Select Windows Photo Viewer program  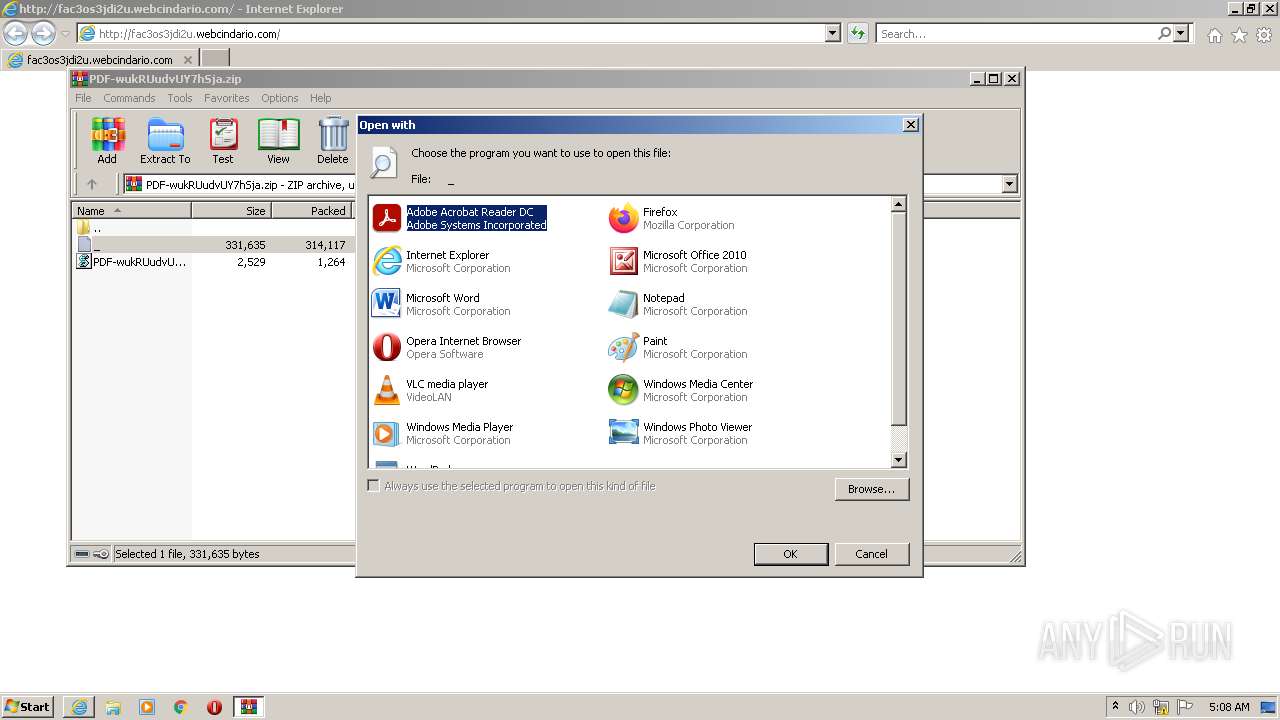click(x=680, y=433)
